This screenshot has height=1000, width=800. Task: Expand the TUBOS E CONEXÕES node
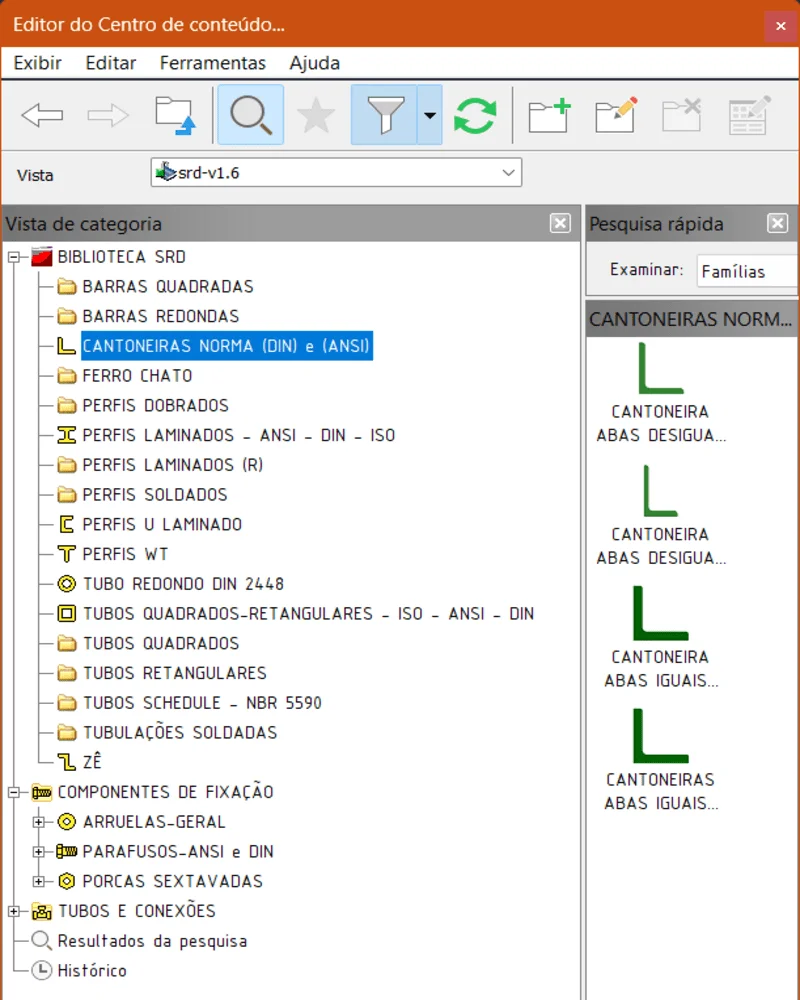click(x=15, y=911)
